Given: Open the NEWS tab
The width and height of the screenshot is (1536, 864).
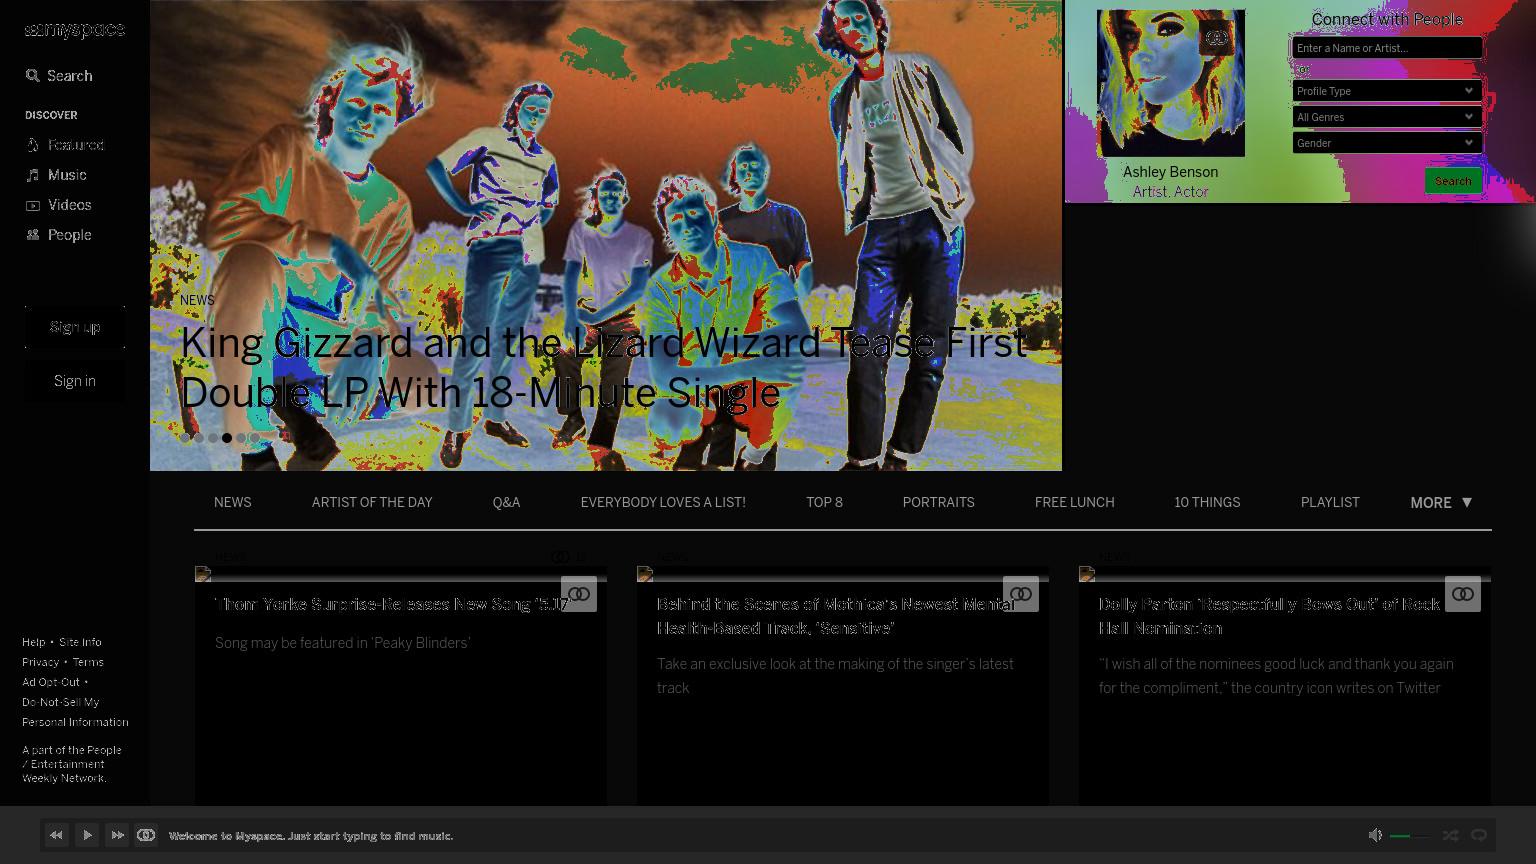Looking at the screenshot, I should pos(232,503).
